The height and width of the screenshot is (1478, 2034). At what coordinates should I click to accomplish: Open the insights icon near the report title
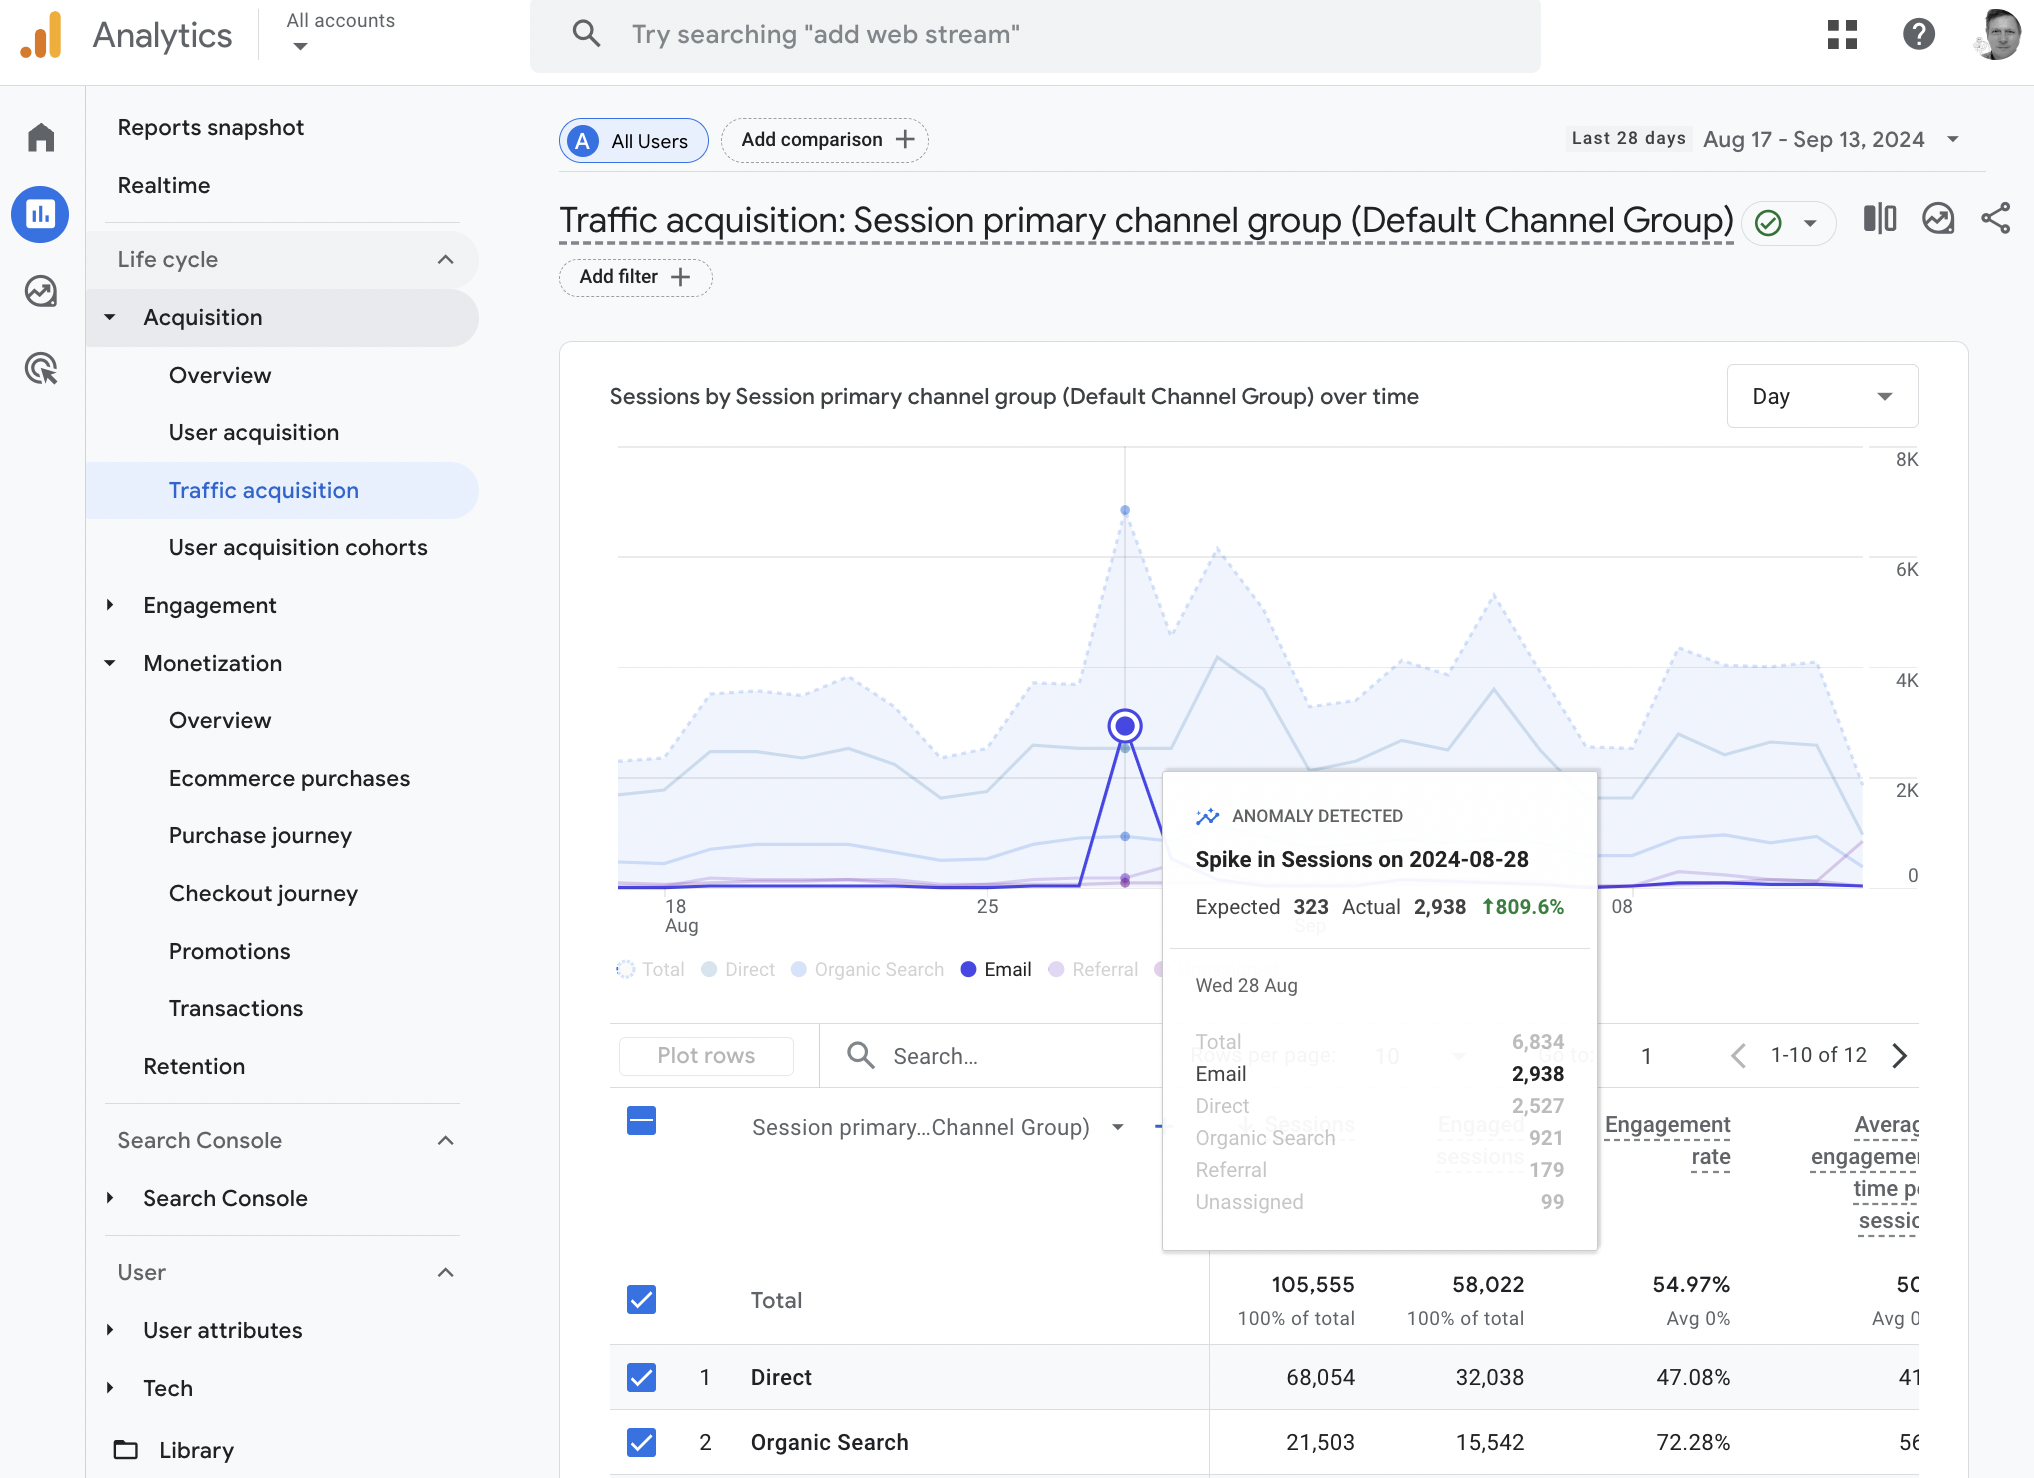(1938, 218)
